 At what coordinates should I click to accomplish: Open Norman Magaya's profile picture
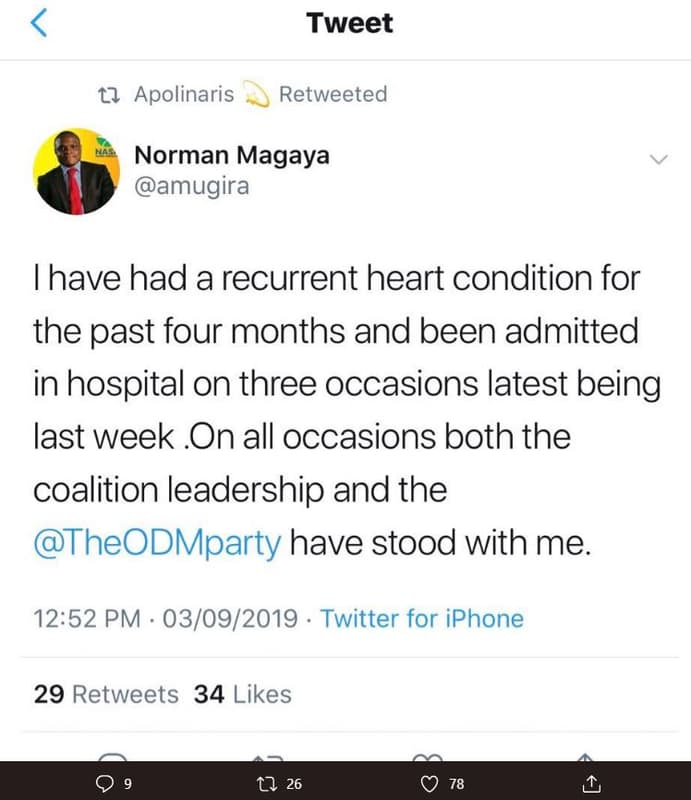[x=76, y=170]
